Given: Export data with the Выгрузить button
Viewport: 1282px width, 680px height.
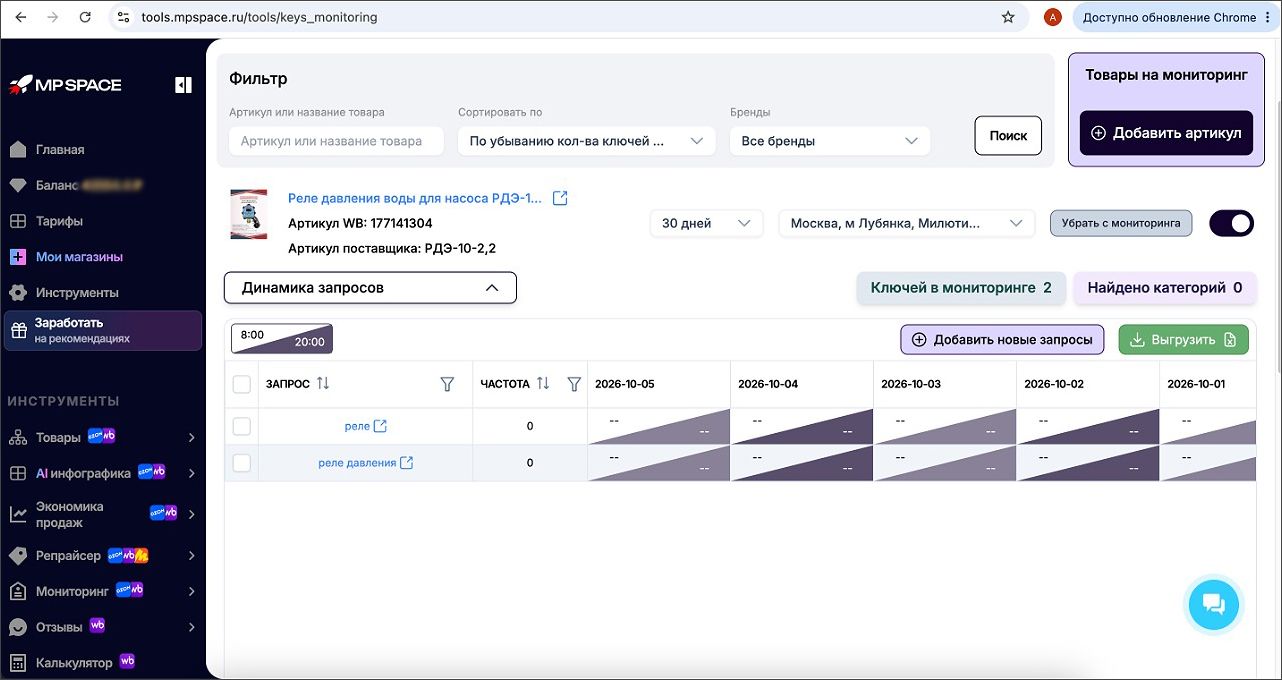Looking at the screenshot, I should [1184, 339].
